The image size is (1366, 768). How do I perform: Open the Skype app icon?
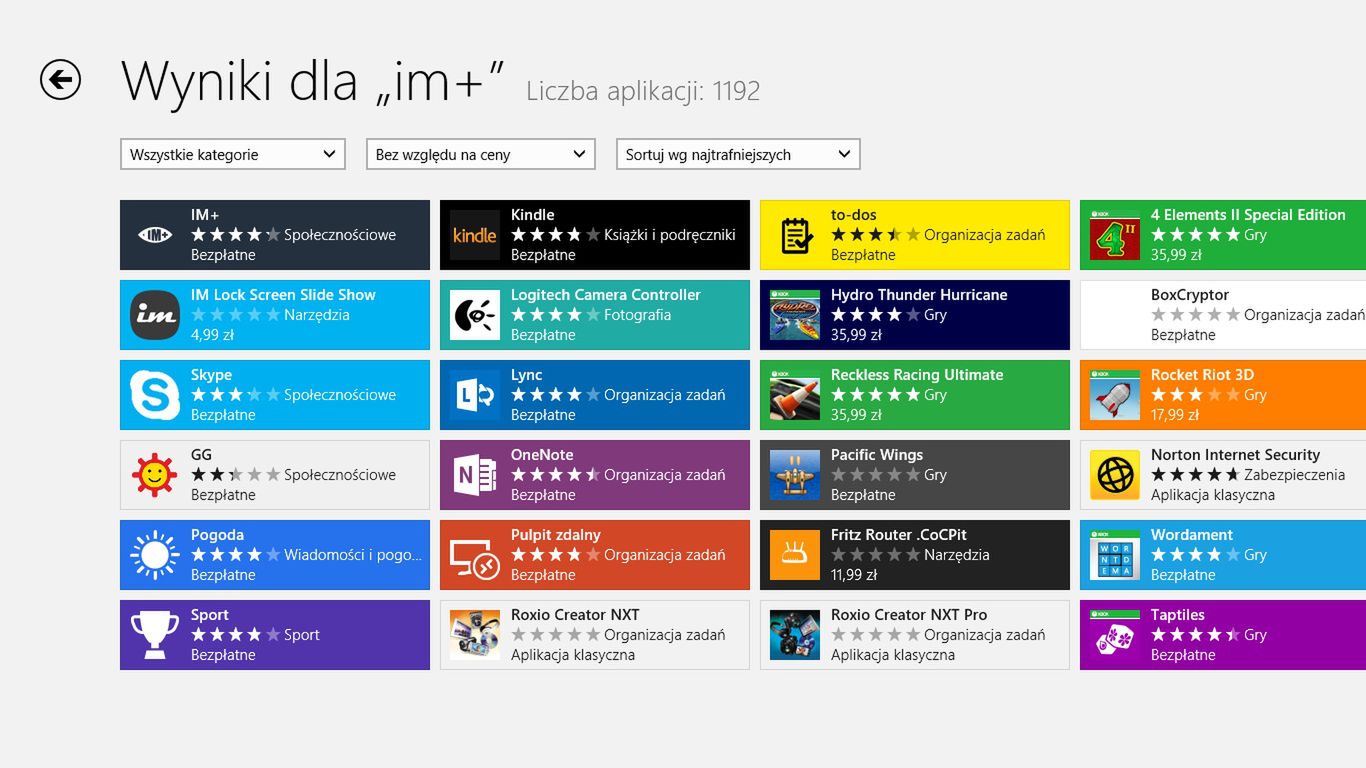pyautogui.click(x=155, y=395)
